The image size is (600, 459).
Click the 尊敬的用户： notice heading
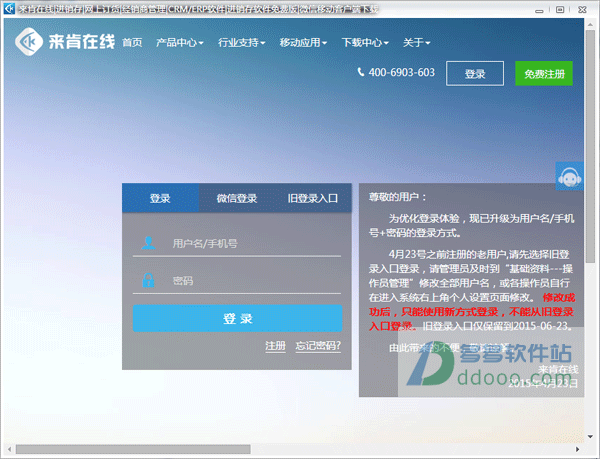(x=397, y=197)
